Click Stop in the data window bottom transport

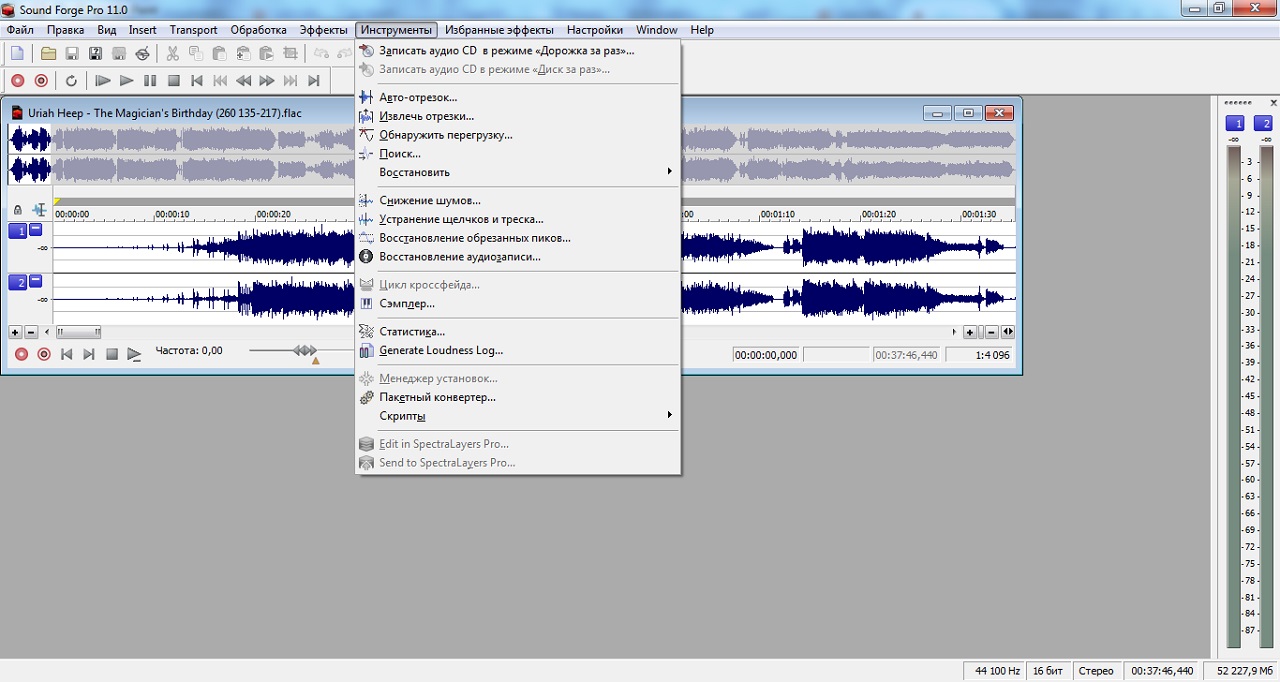coord(112,354)
